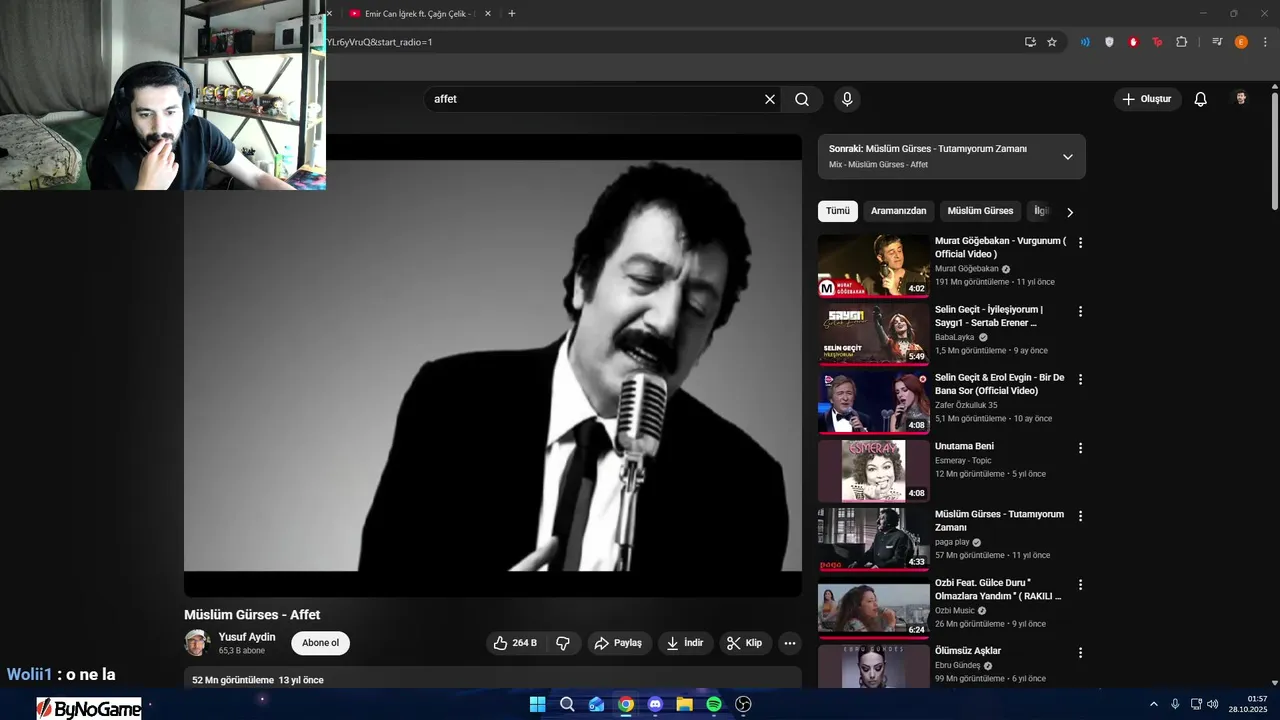Screen dimensions: 1280x720
Task: Open the grey shield extension icon
Action: (1109, 42)
